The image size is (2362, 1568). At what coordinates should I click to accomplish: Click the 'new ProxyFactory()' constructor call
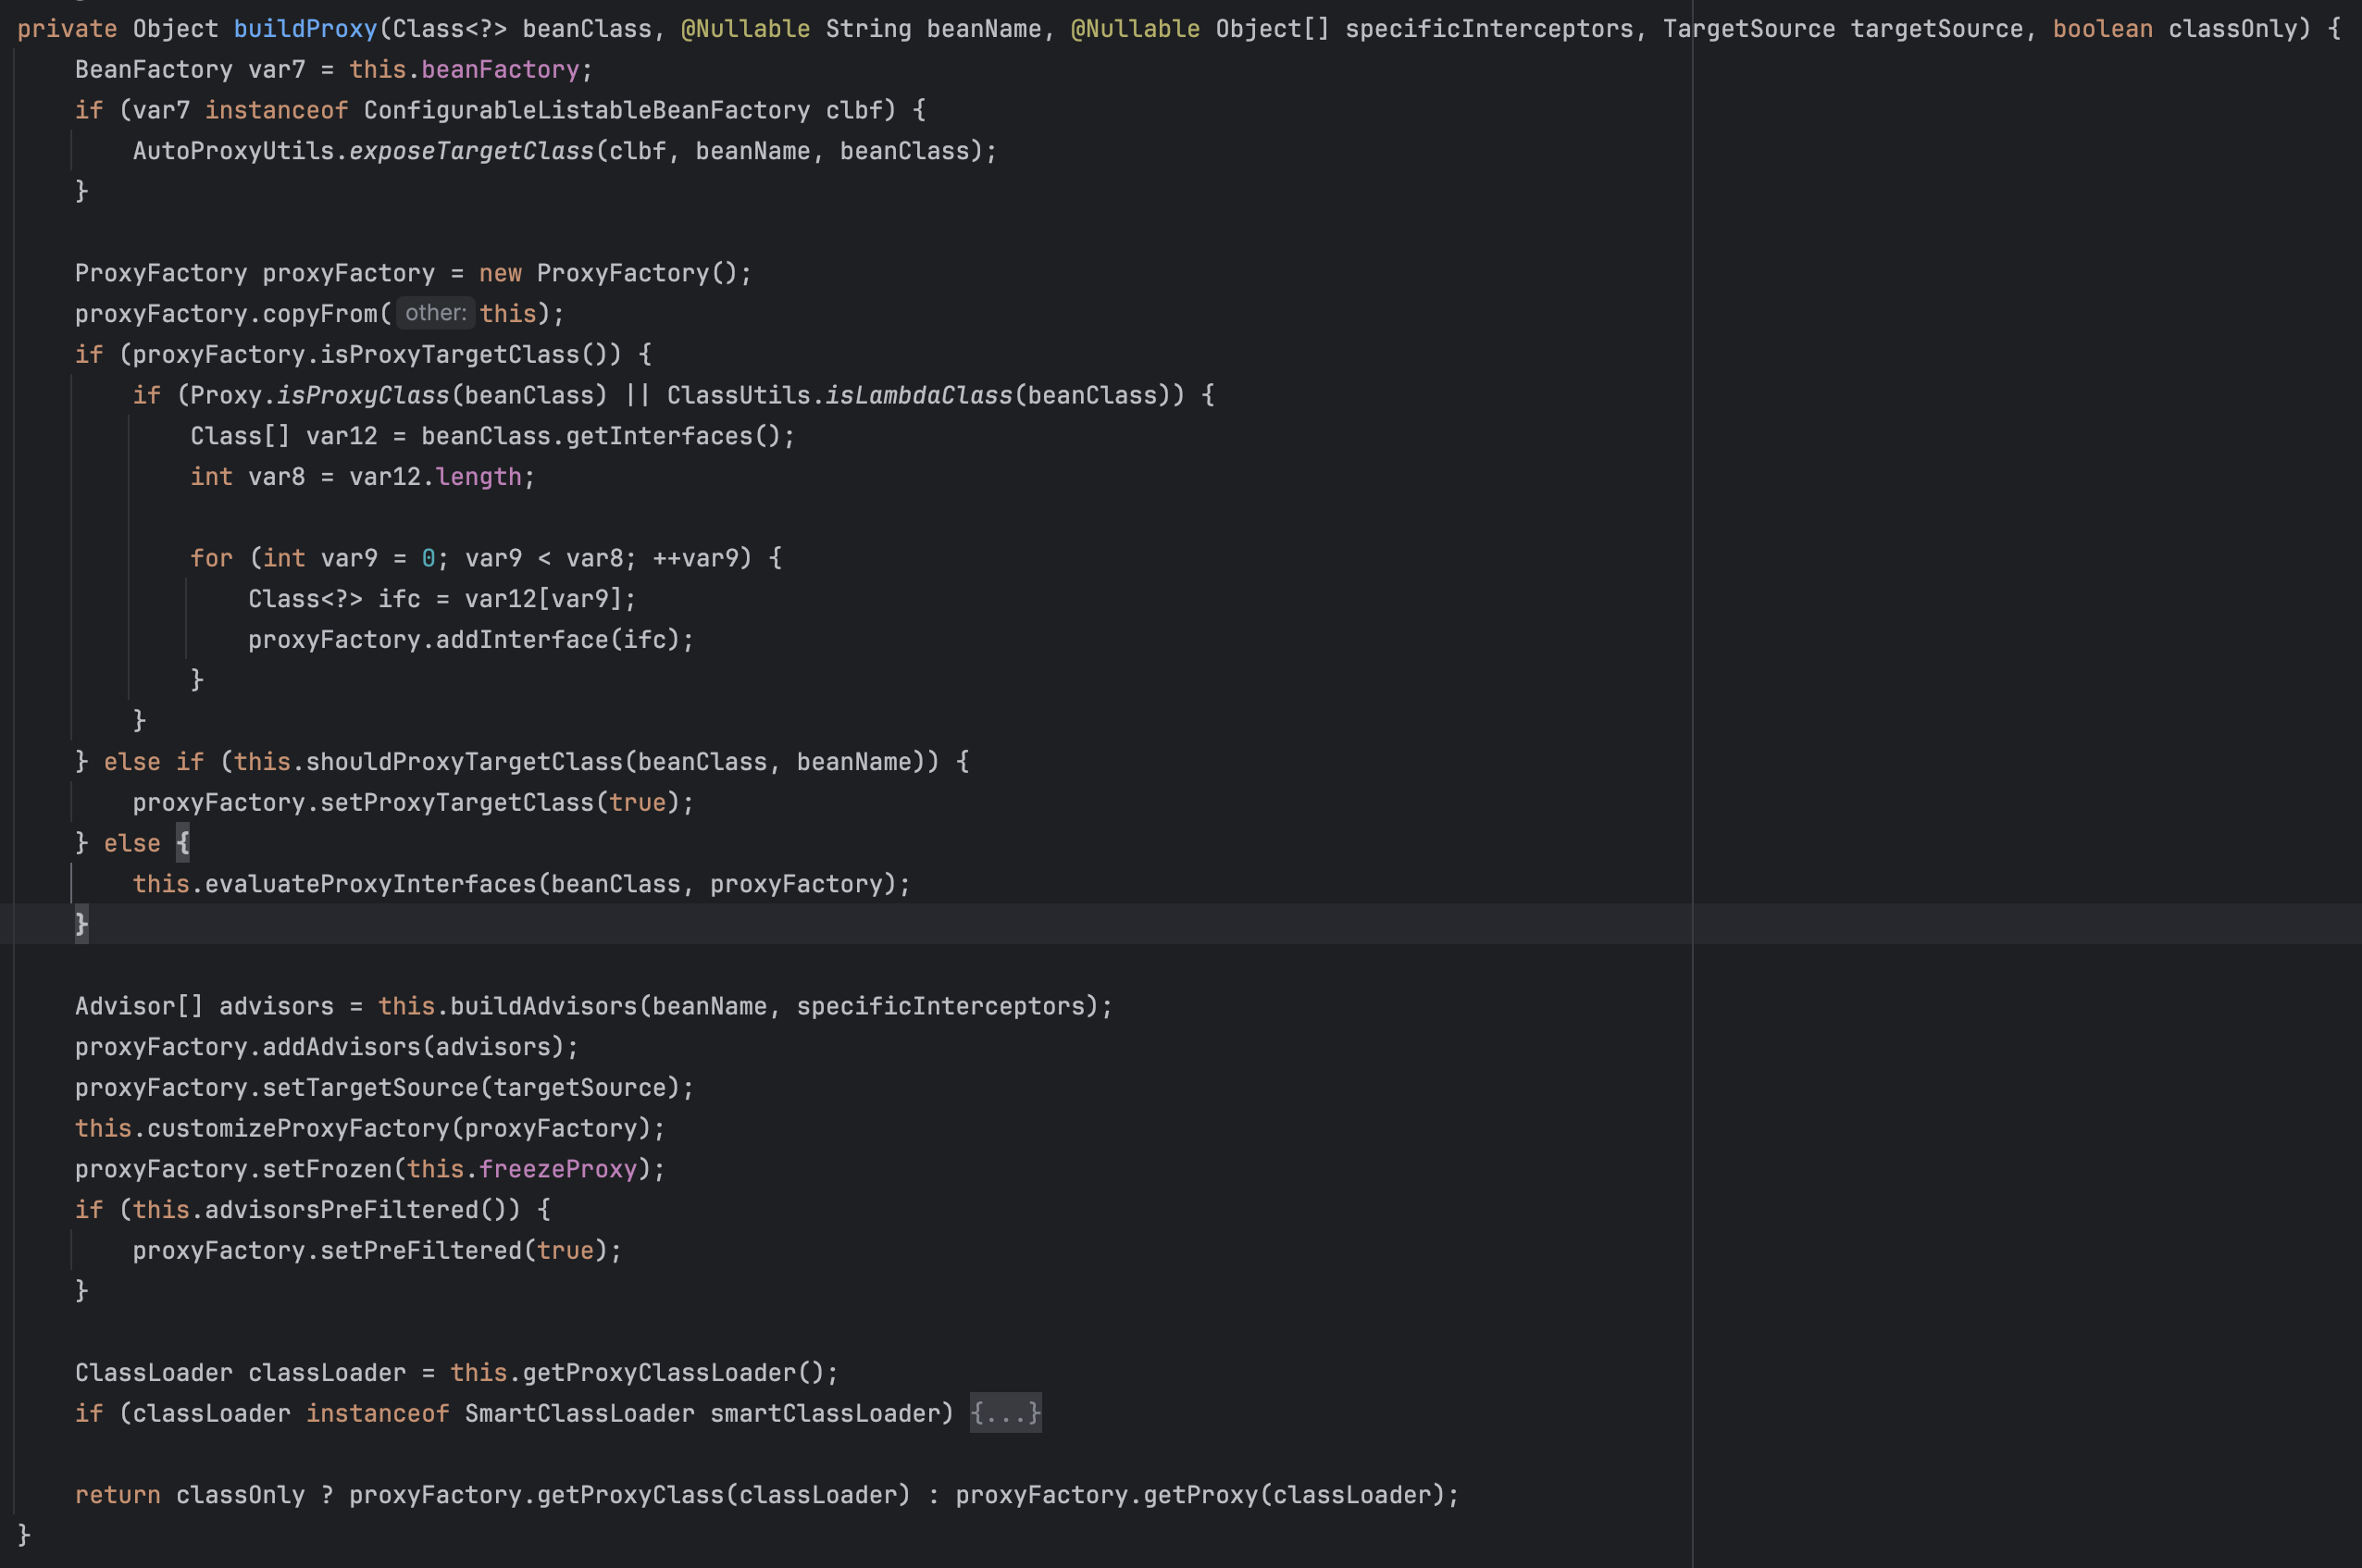click(608, 273)
